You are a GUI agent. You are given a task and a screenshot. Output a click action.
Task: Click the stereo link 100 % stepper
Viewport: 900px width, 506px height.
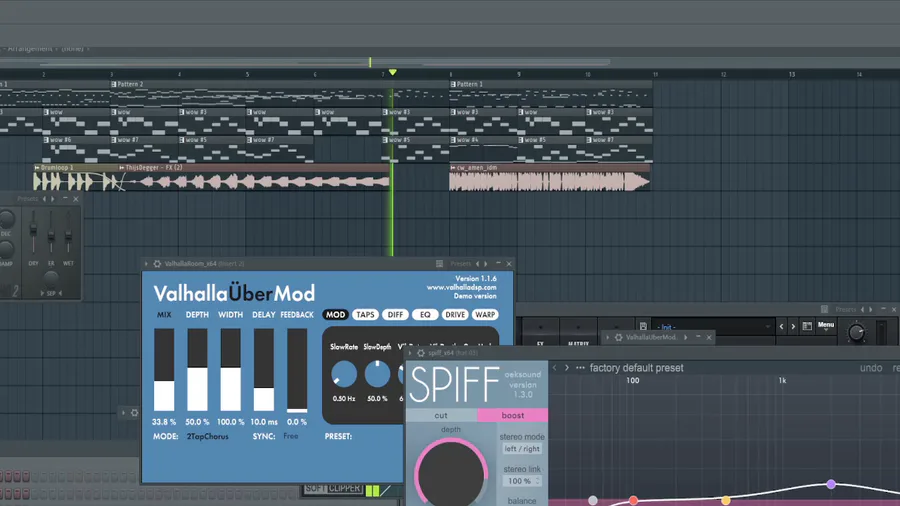[522, 481]
